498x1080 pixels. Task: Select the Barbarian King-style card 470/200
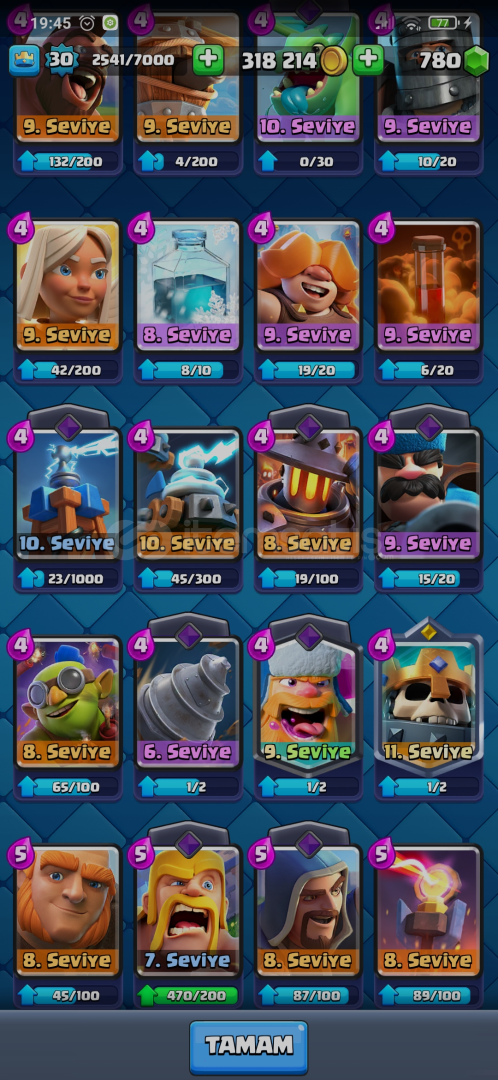click(x=188, y=917)
